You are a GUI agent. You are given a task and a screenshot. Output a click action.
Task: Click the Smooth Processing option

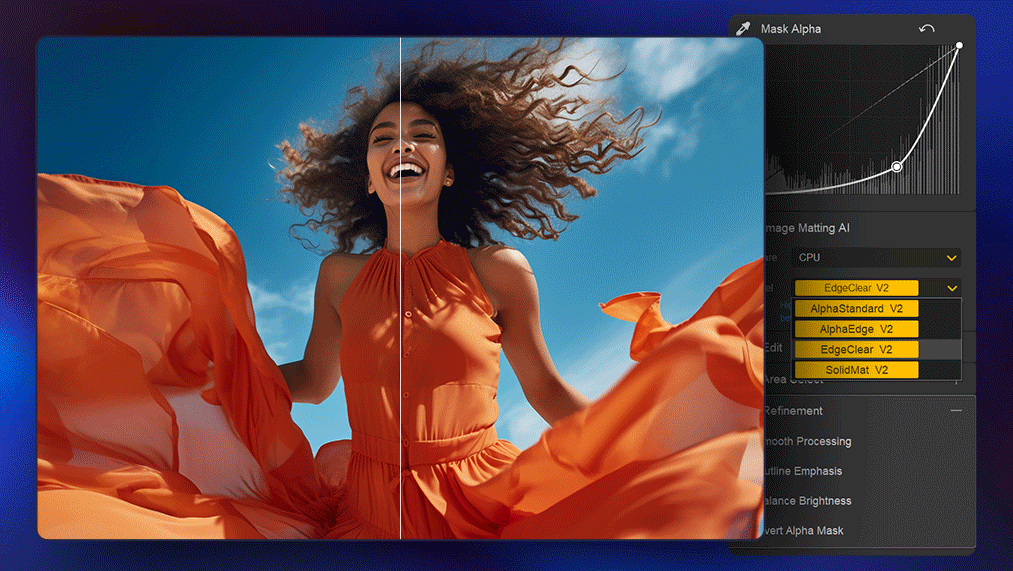click(x=808, y=441)
